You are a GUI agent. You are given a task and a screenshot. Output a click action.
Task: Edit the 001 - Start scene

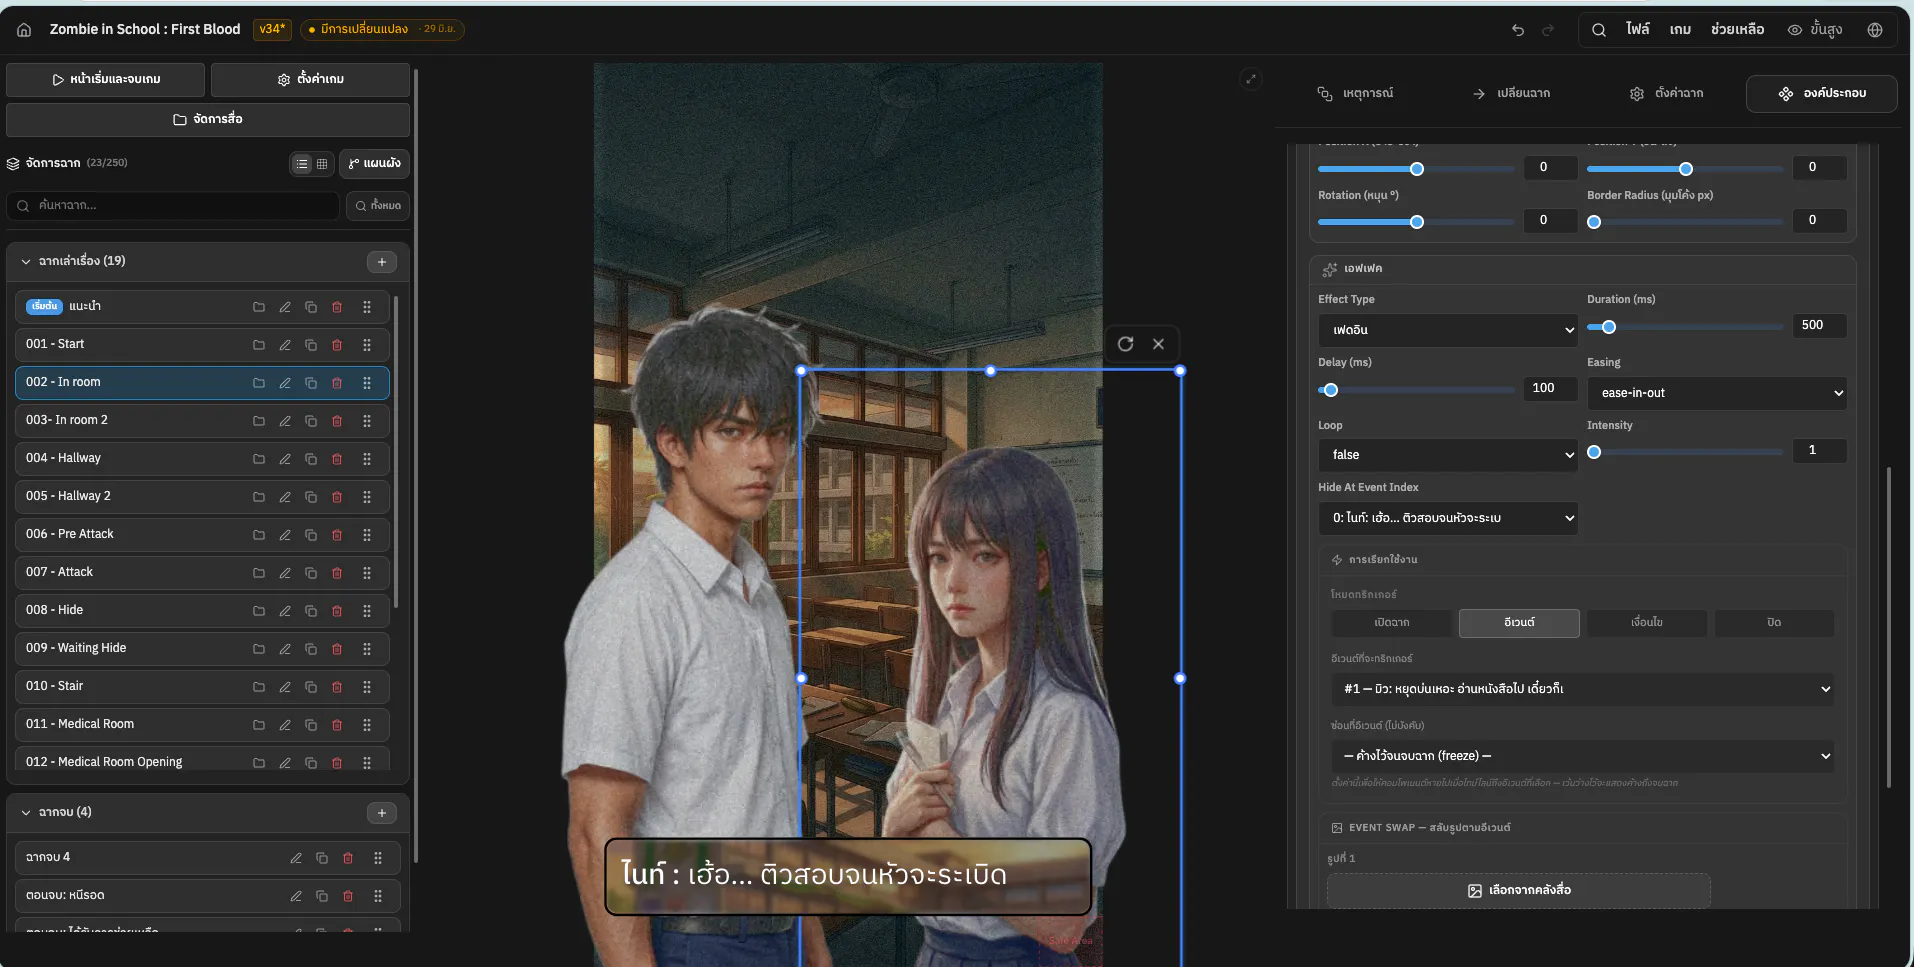tap(285, 345)
